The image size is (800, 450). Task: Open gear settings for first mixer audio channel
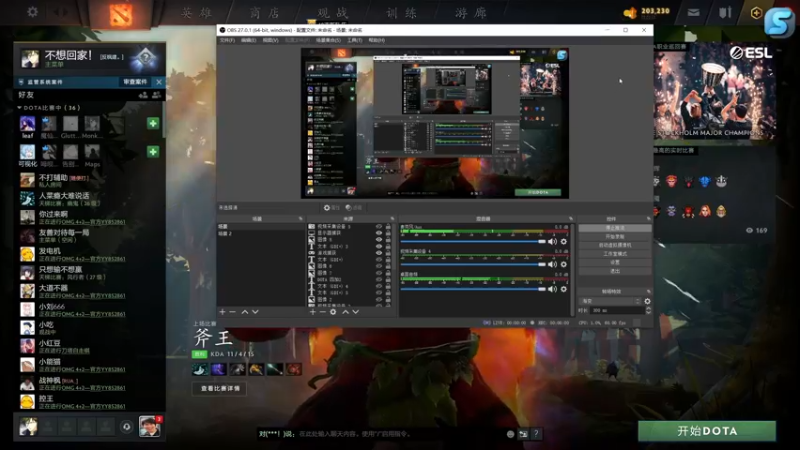pos(564,241)
